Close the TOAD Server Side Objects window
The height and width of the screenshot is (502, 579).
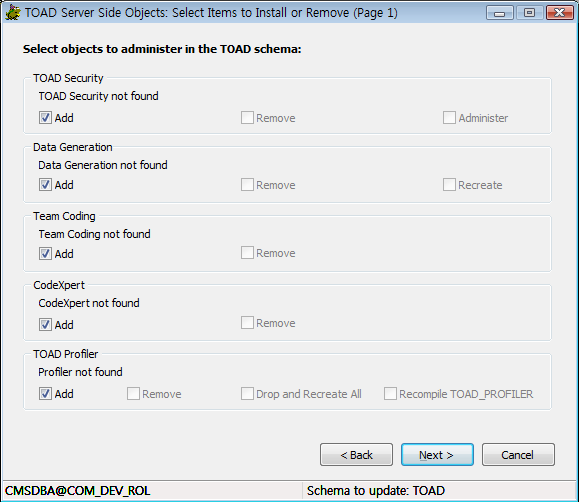pos(559,13)
